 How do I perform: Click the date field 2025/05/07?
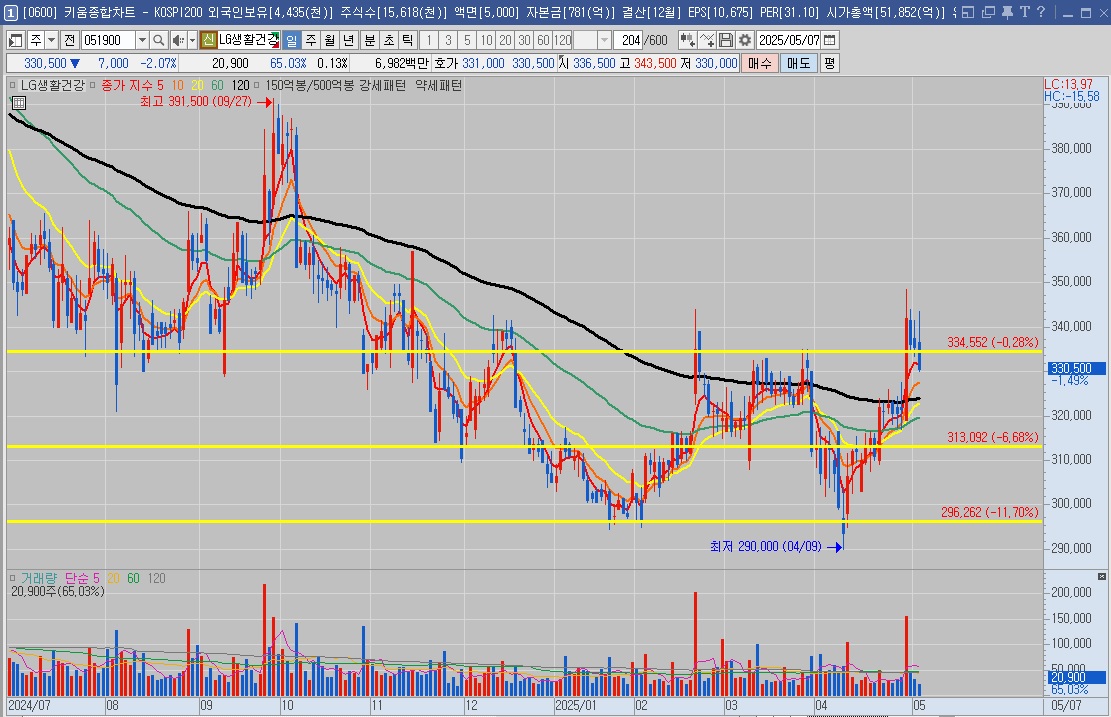click(789, 40)
